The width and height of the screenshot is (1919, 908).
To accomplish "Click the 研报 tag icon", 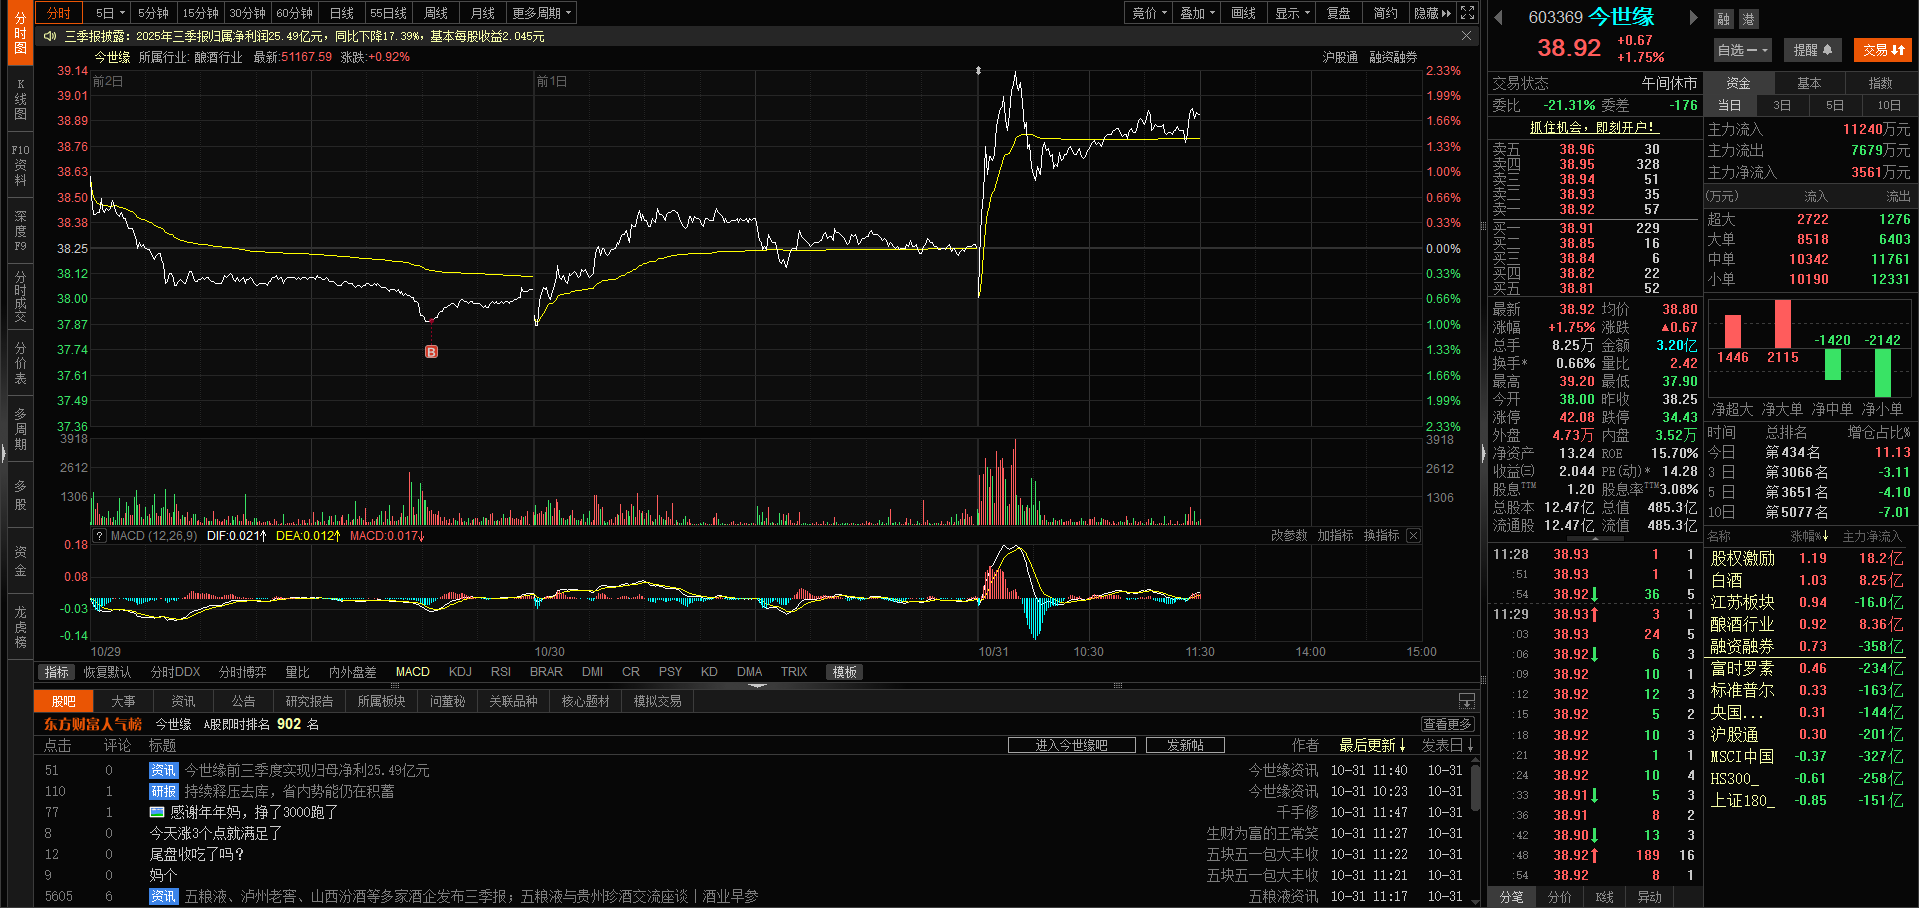I will (x=163, y=792).
